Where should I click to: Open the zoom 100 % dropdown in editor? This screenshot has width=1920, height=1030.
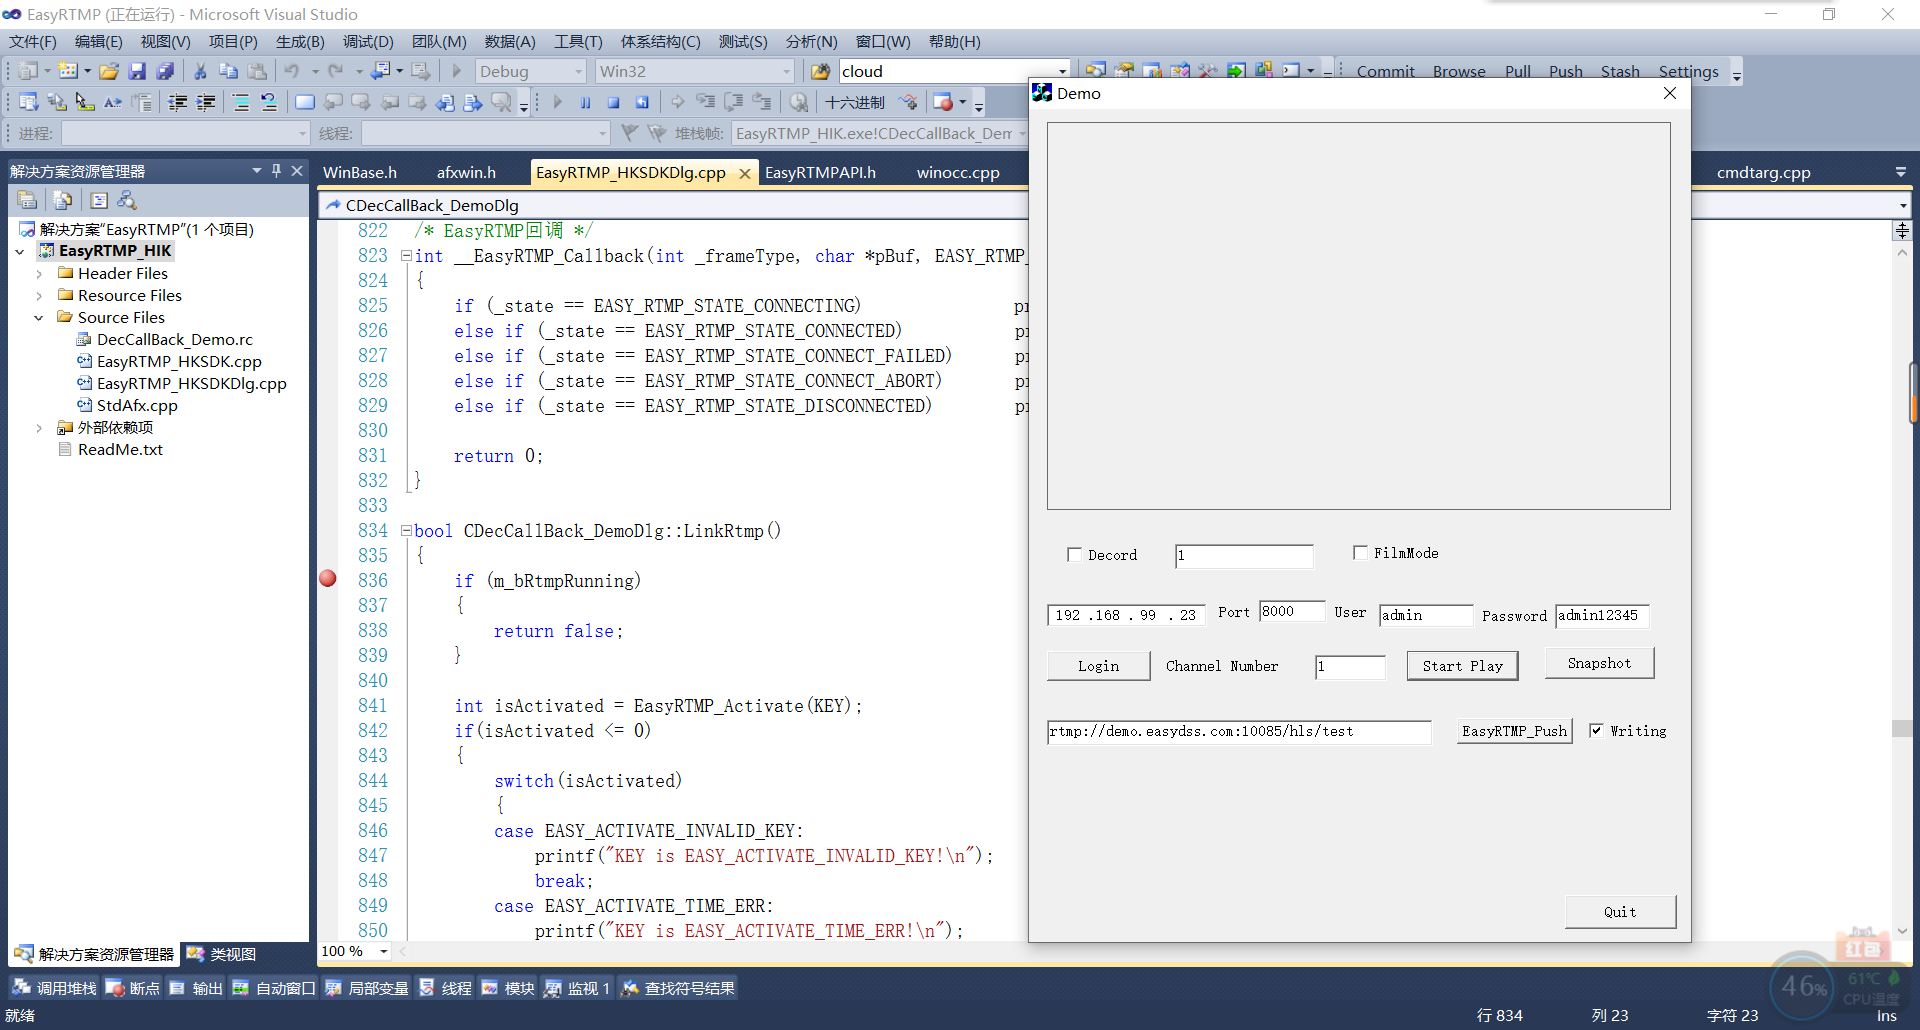(x=383, y=951)
